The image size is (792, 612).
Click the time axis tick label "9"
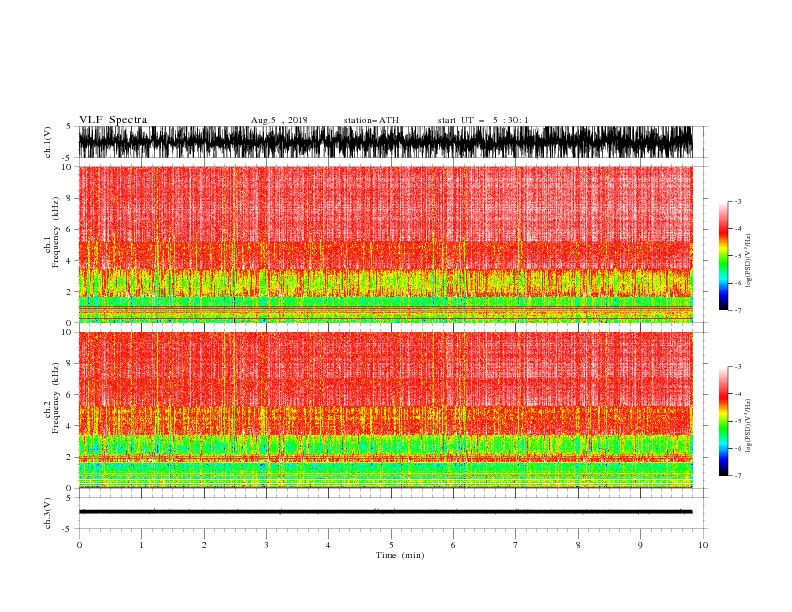640,545
